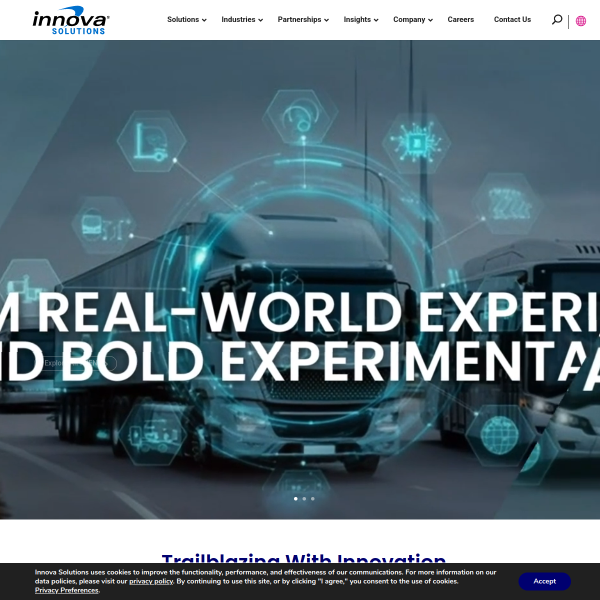Go to the Careers page
The height and width of the screenshot is (600, 600).
point(461,20)
